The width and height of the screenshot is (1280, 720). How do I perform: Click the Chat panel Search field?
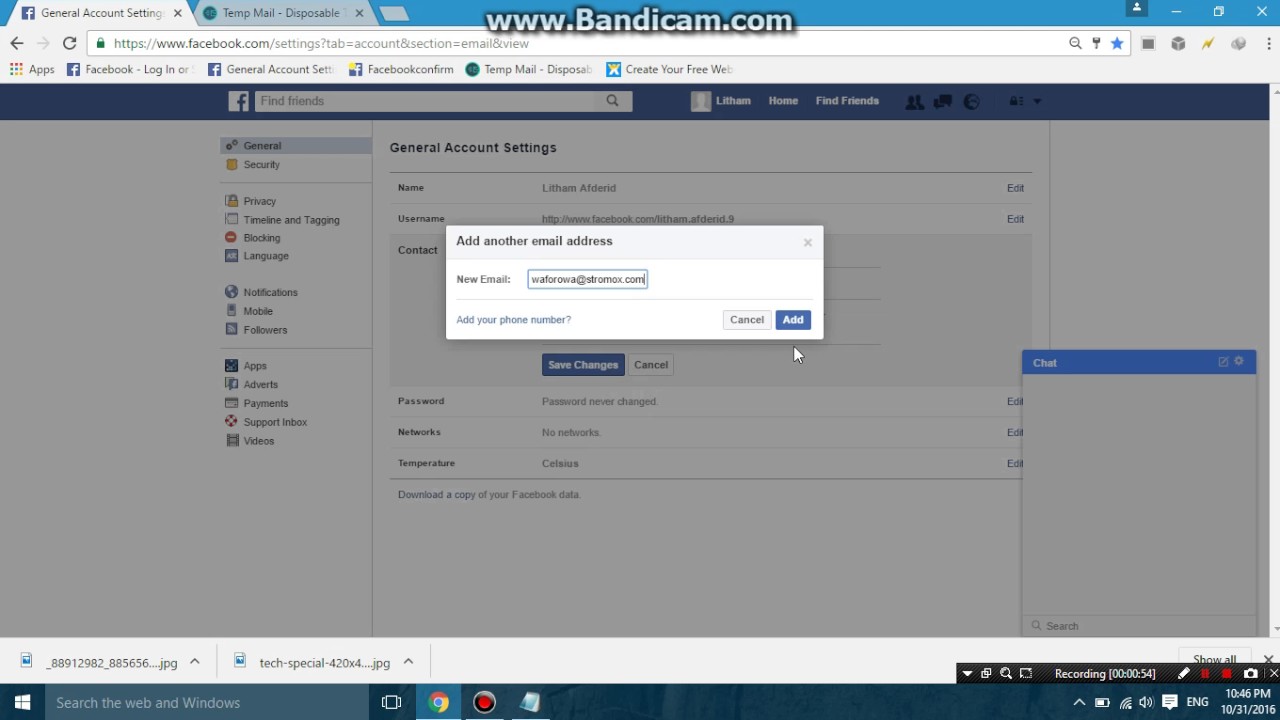[1139, 626]
